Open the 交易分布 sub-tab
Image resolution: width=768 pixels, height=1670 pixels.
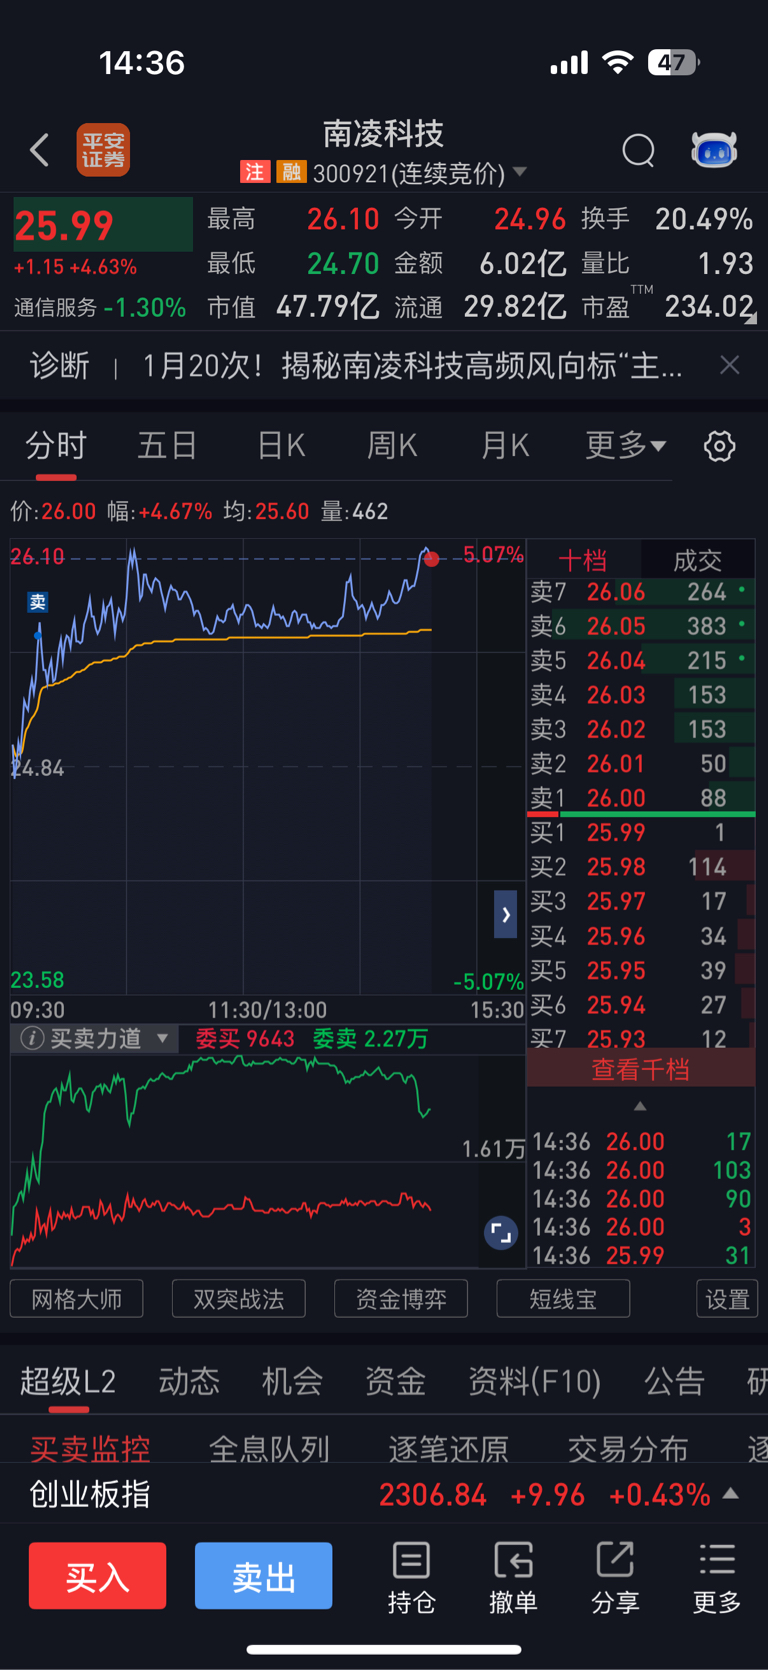click(x=629, y=1447)
